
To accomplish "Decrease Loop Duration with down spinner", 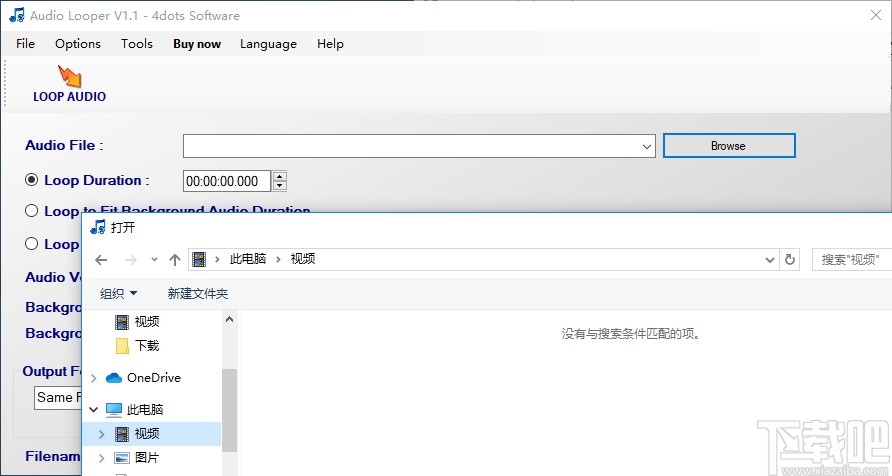I will [279, 186].
